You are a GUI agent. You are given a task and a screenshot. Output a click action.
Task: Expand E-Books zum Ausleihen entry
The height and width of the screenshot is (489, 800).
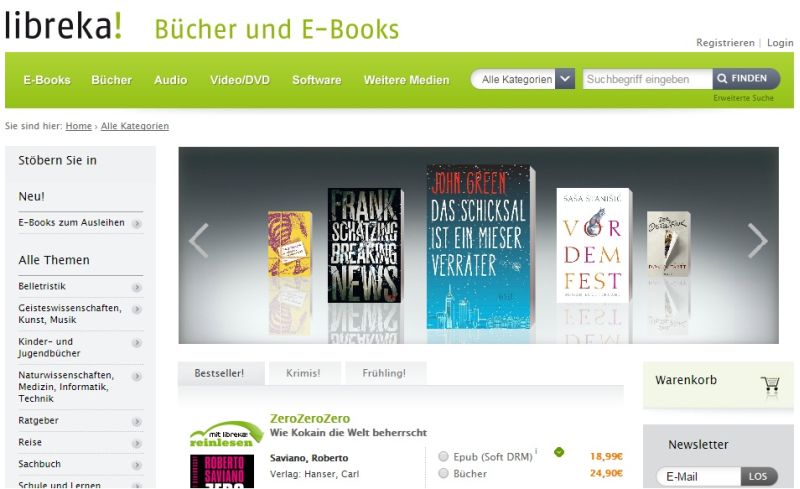137,224
